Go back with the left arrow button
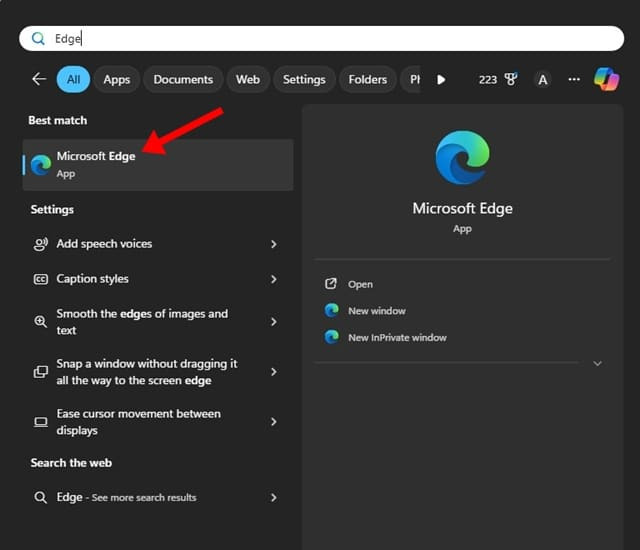 pyautogui.click(x=39, y=79)
